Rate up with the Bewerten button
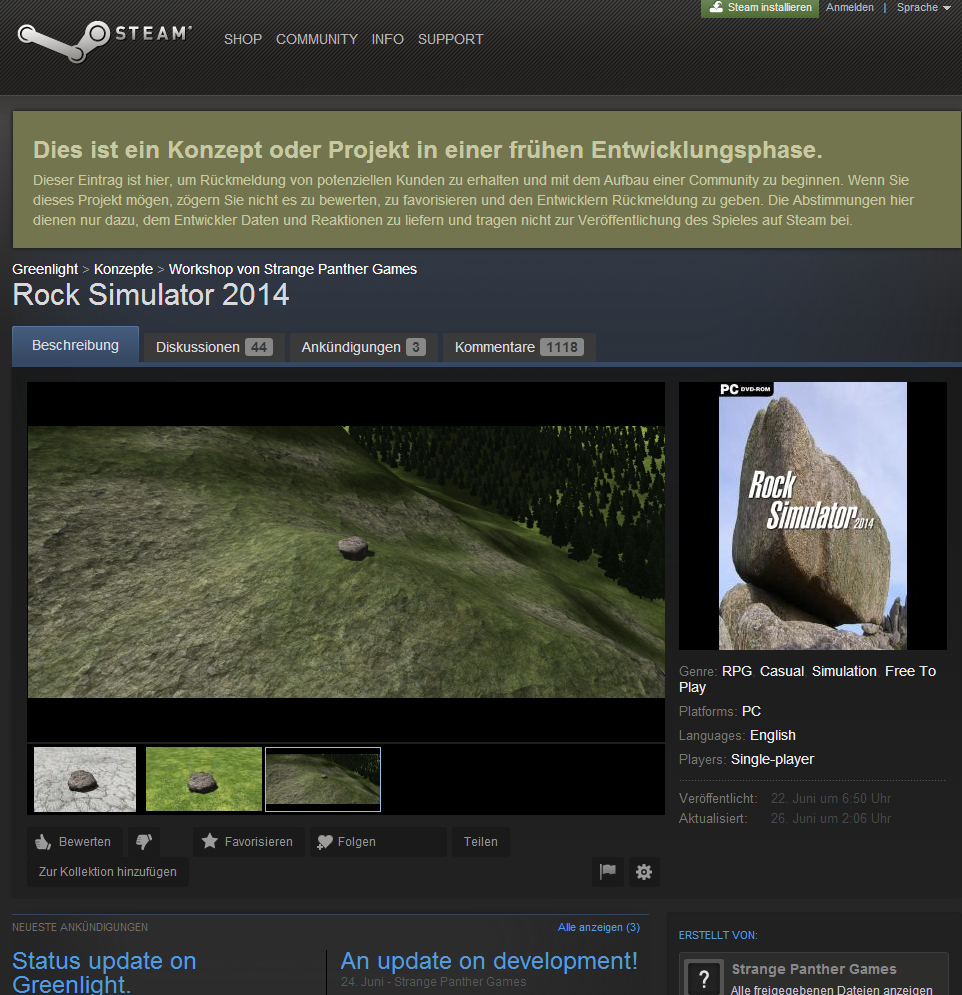Image resolution: width=962 pixels, height=995 pixels. pos(75,842)
